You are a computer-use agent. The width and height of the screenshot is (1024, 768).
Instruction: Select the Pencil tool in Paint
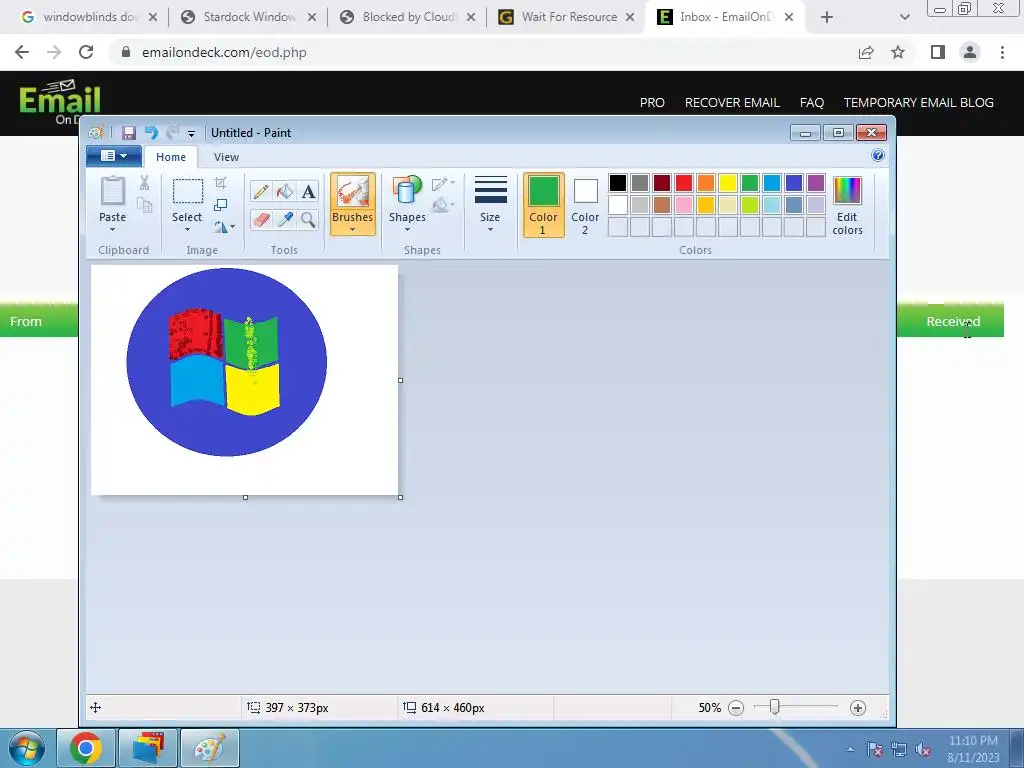[x=261, y=191]
